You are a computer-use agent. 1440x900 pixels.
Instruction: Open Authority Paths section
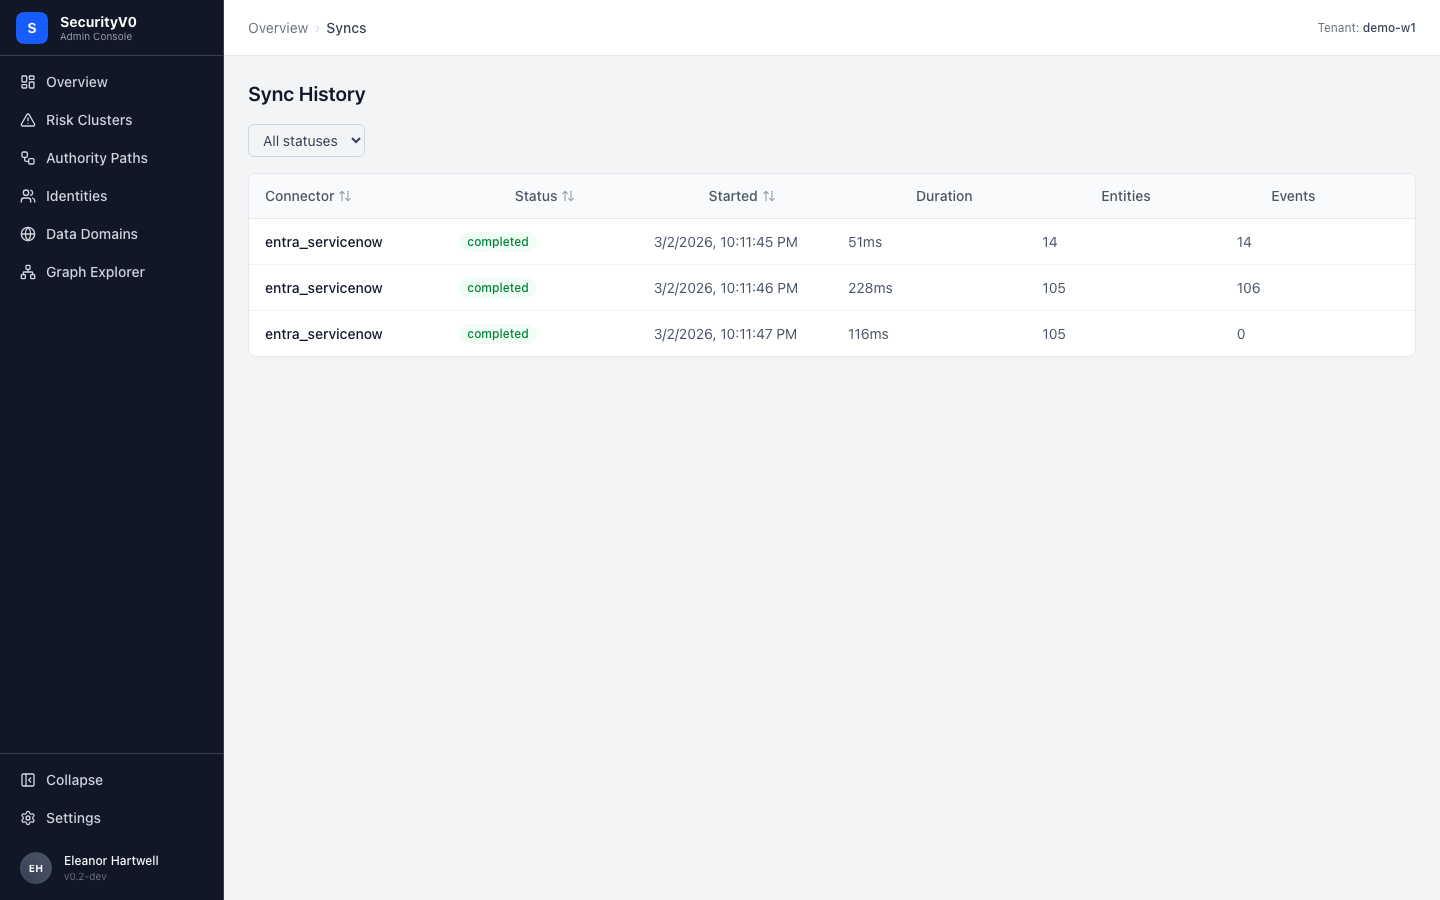(x=97, y=158)
